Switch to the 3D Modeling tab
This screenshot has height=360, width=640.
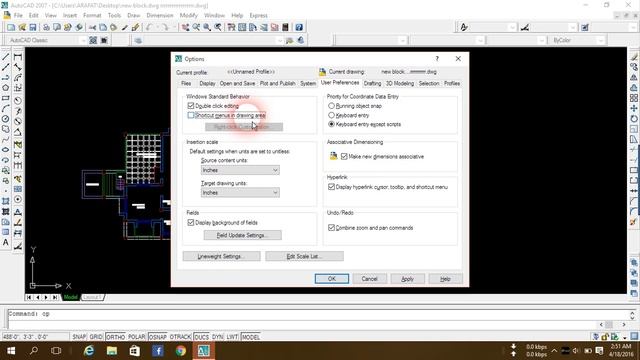[400, 83]
